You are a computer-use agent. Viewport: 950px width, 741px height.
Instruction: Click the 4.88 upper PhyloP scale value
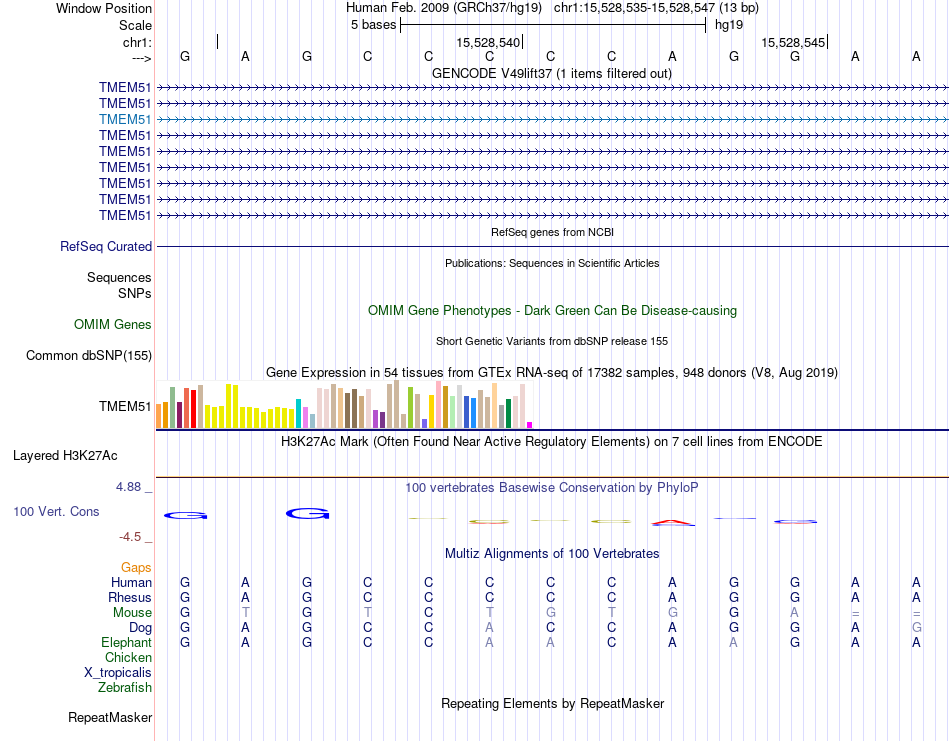(128, 487)
